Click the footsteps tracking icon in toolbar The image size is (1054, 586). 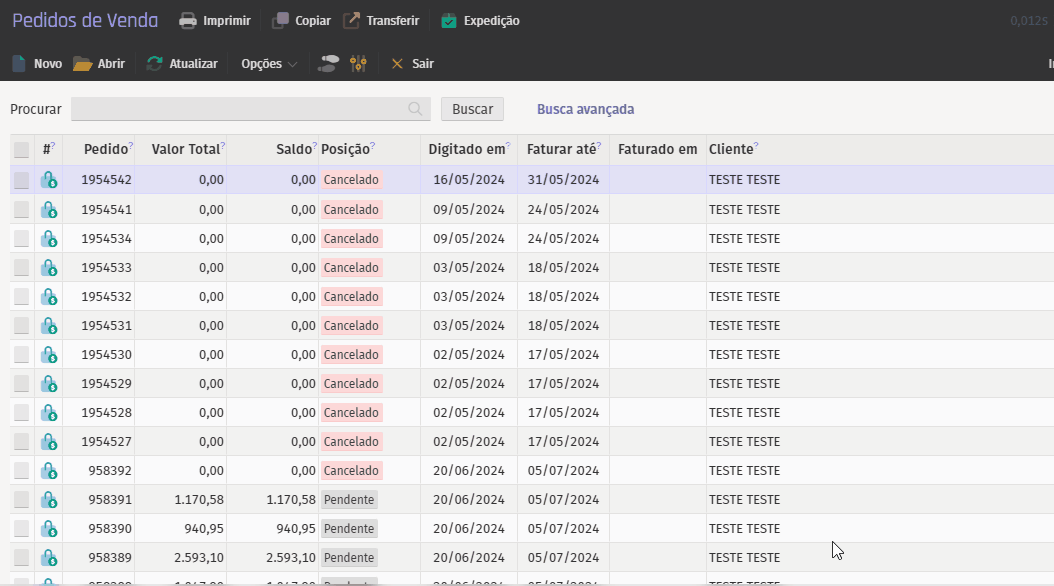click(327, 63)
